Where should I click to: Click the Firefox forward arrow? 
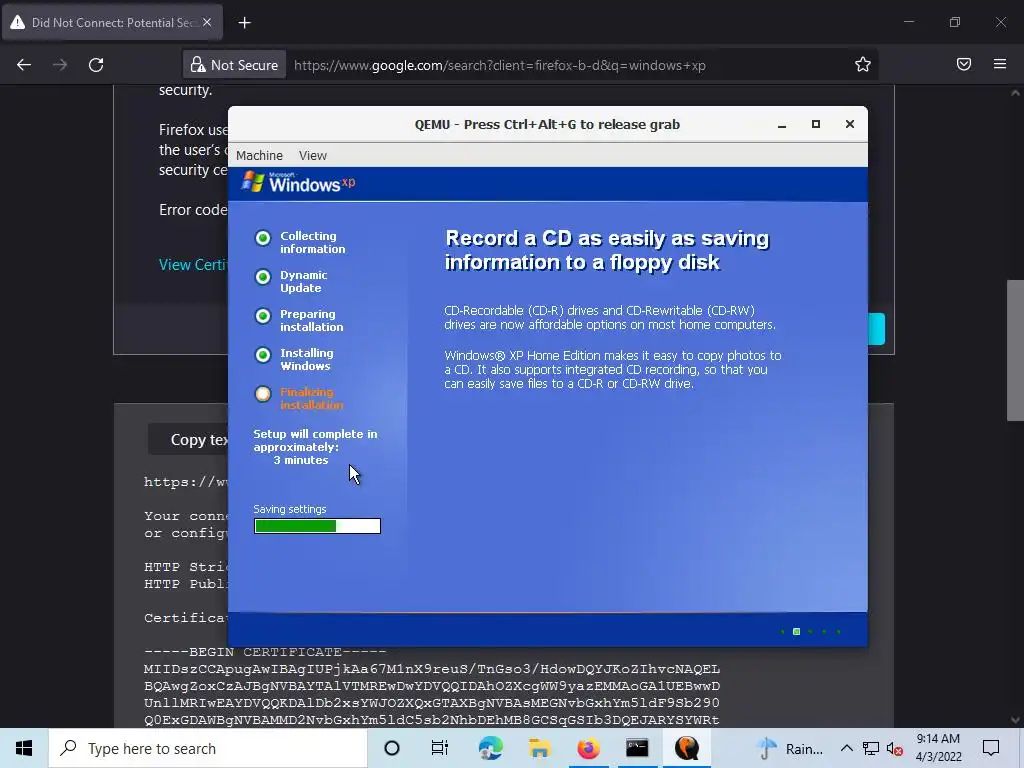[x=60, y=65]
